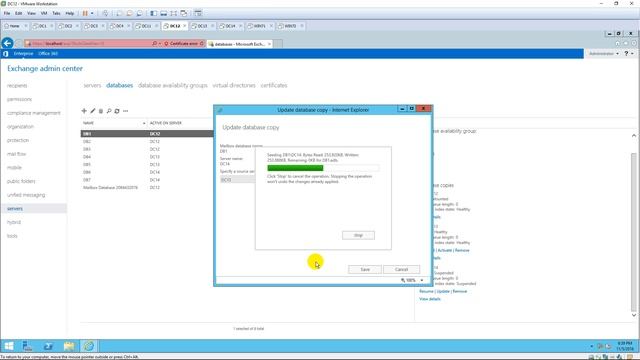Switch to the certificates tab
640x360 pixels.
tap(274, 85)
